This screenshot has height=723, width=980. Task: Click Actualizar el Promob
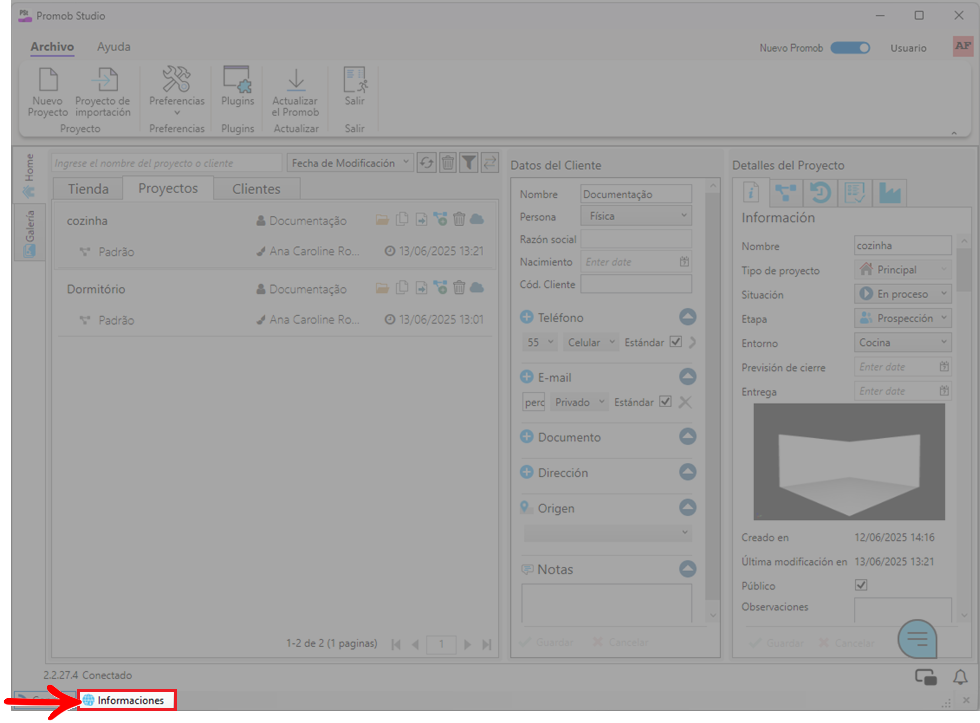click(296, 92)
